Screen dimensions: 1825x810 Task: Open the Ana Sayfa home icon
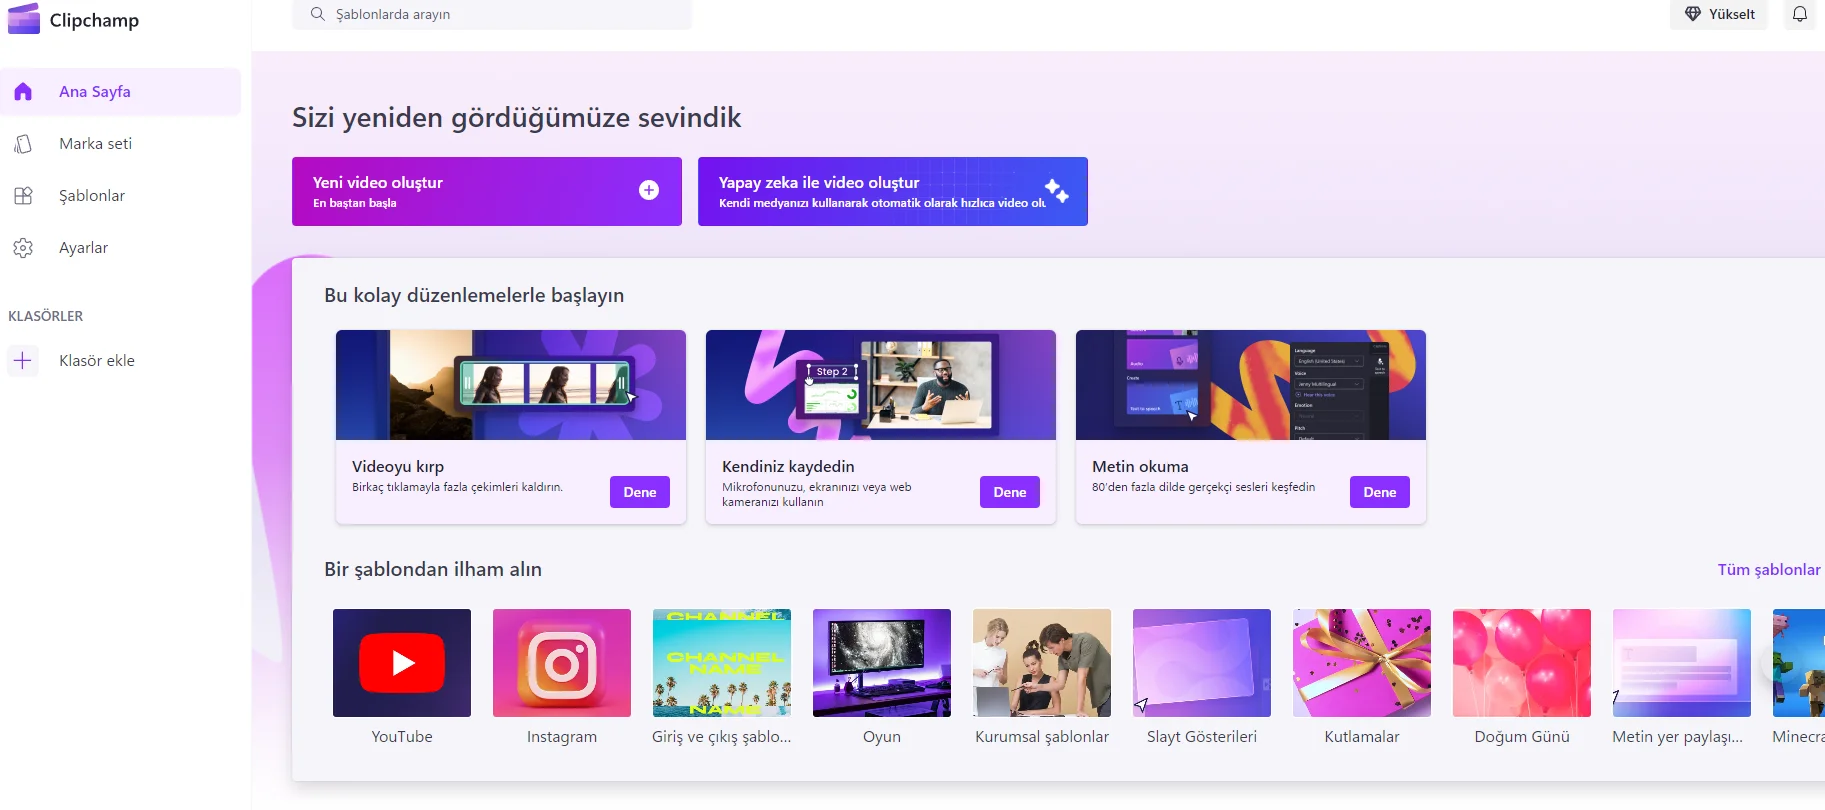(23, 92)
